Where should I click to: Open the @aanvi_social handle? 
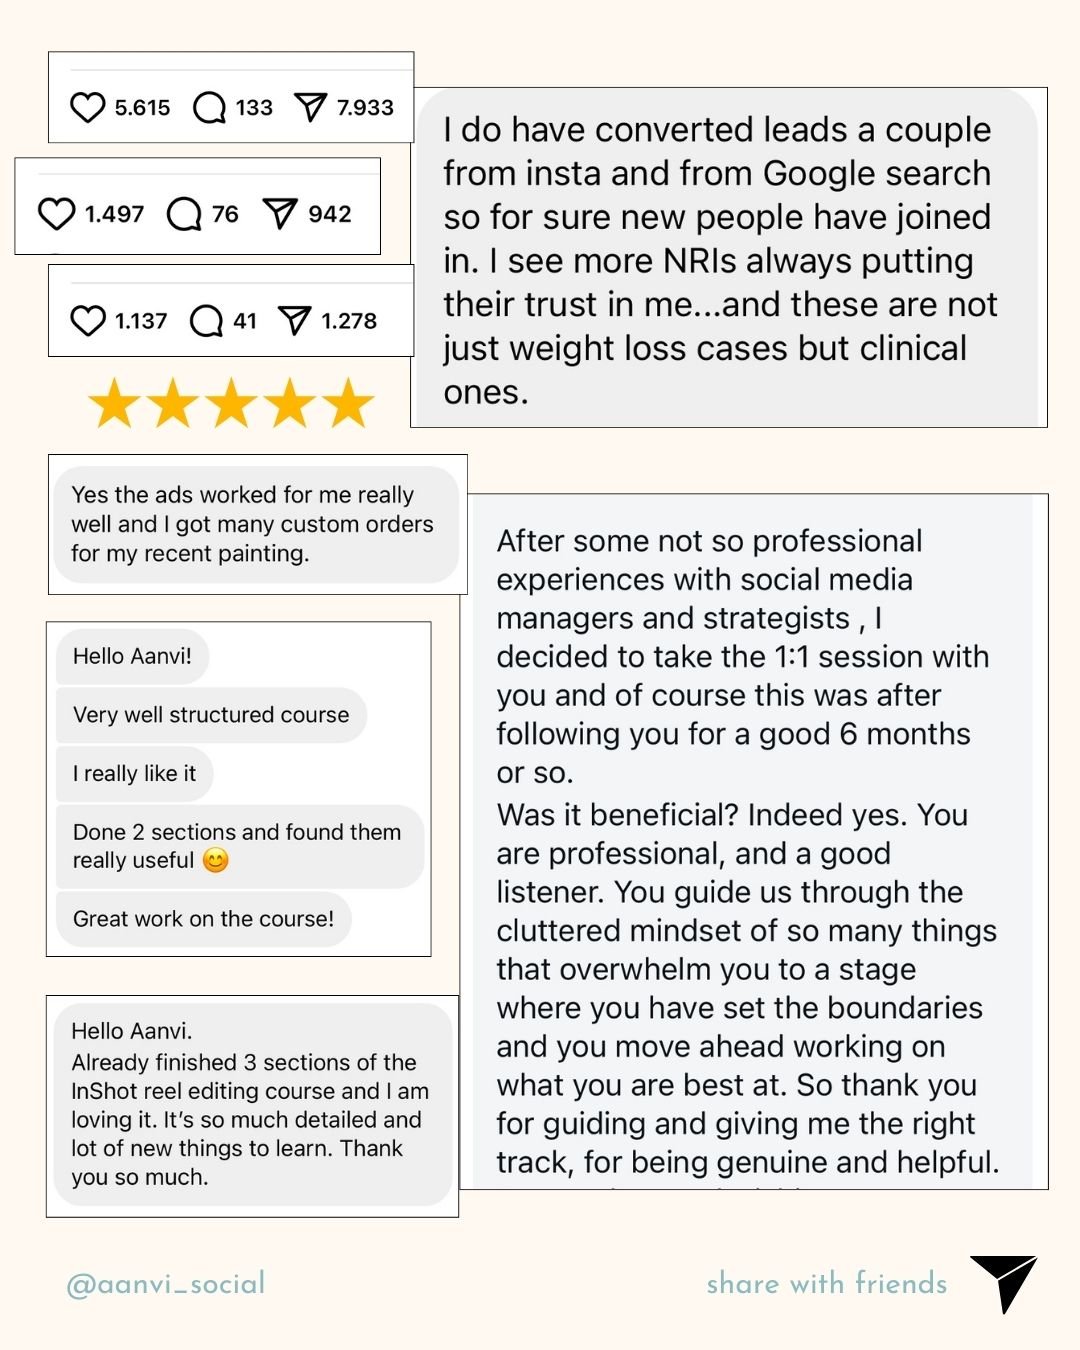coord(166,1283)
